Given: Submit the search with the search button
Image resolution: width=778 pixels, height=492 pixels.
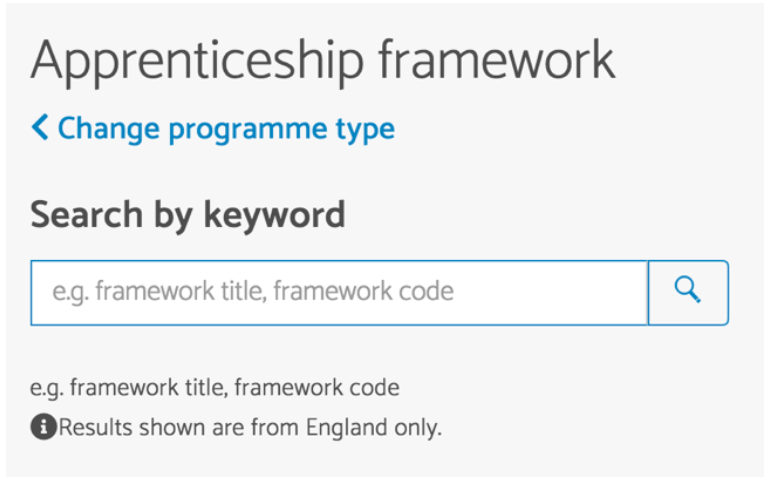Looking at the screenshot, I should tap(688, 293).
